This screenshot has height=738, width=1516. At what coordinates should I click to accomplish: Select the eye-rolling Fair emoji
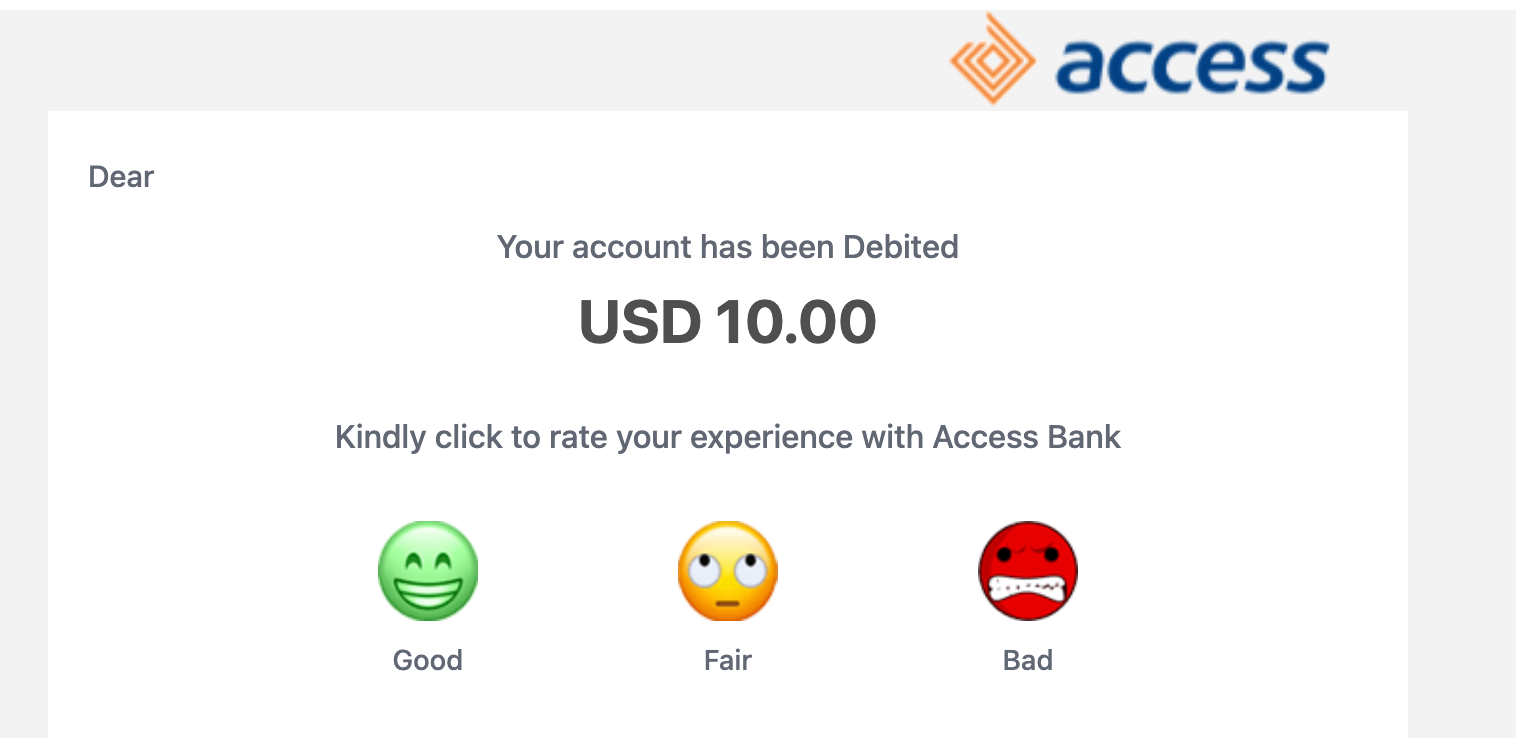(x=728, y=571)
